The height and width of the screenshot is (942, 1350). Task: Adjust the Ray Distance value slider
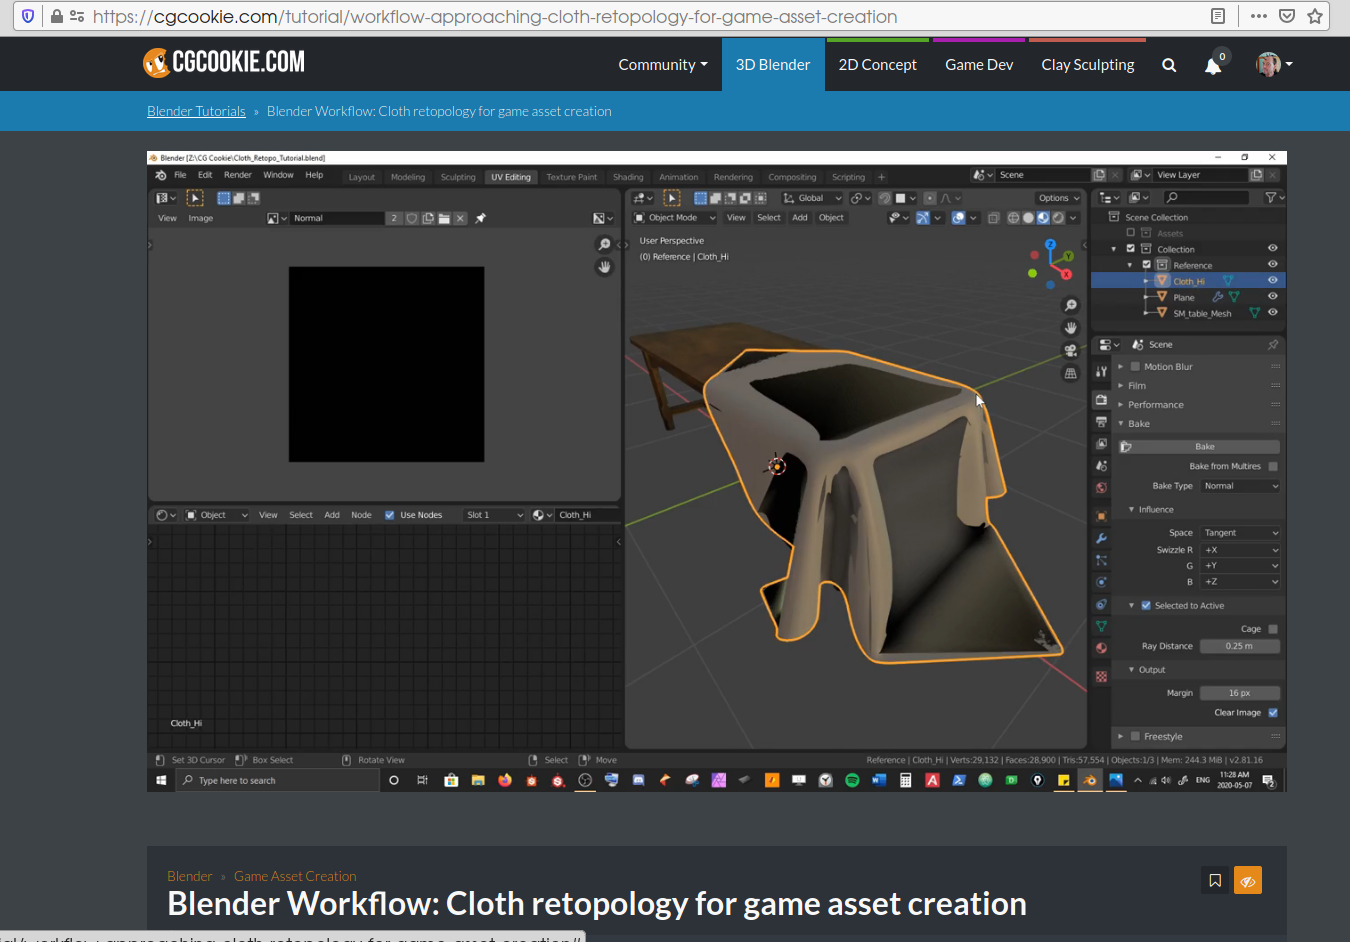[x=1239, y=646]
